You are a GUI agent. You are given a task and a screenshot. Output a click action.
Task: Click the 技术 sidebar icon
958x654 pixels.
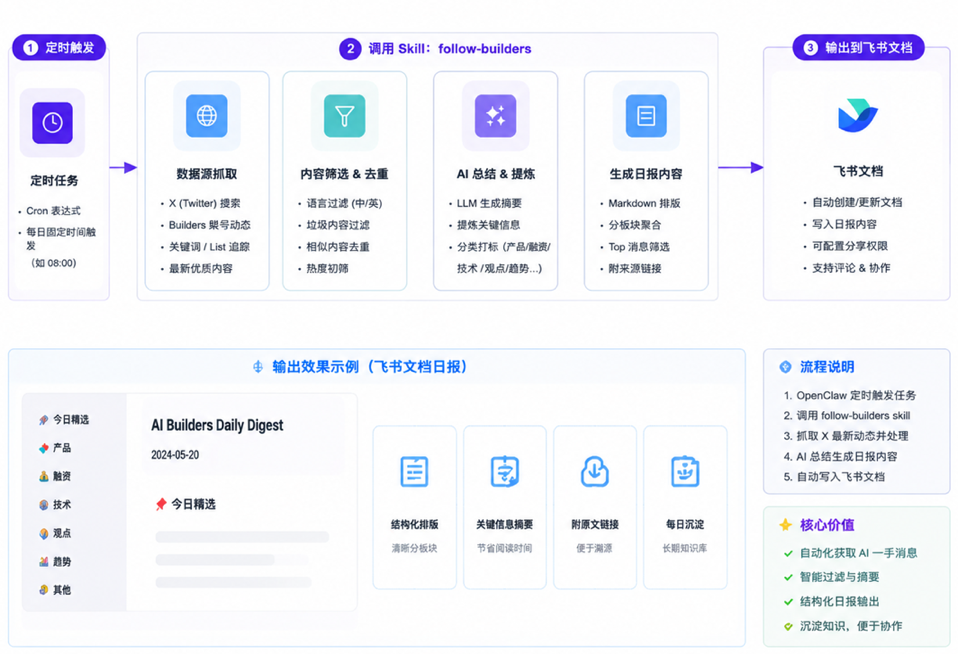click(x=43, y=505)
